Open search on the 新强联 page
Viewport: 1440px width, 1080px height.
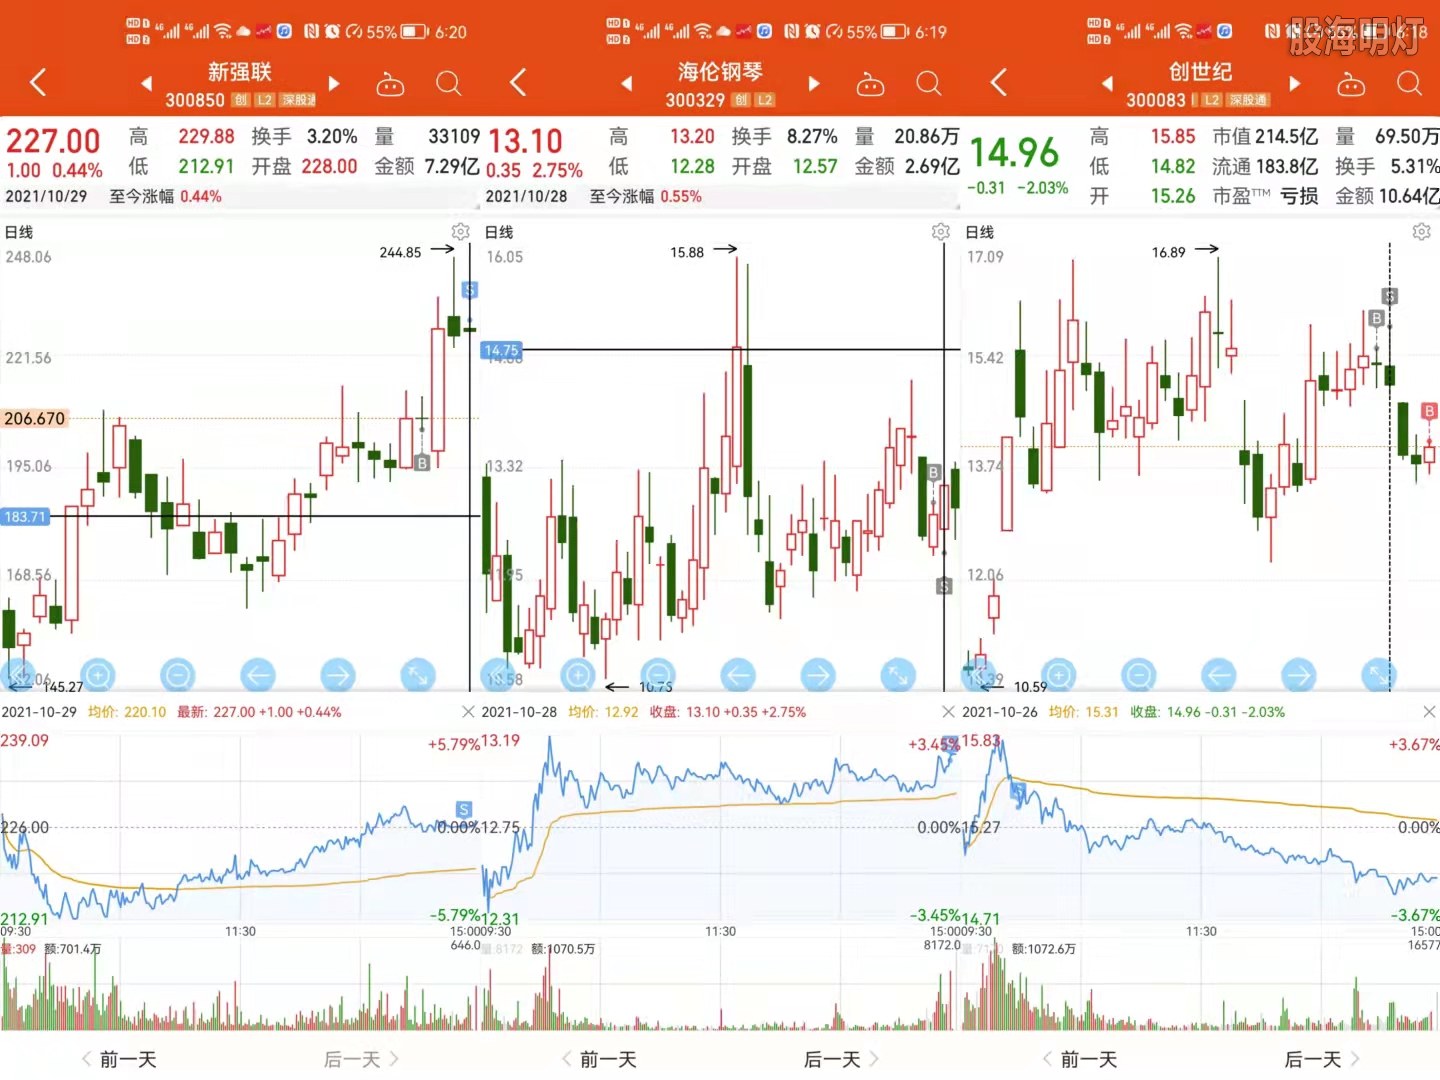point(449,84)
